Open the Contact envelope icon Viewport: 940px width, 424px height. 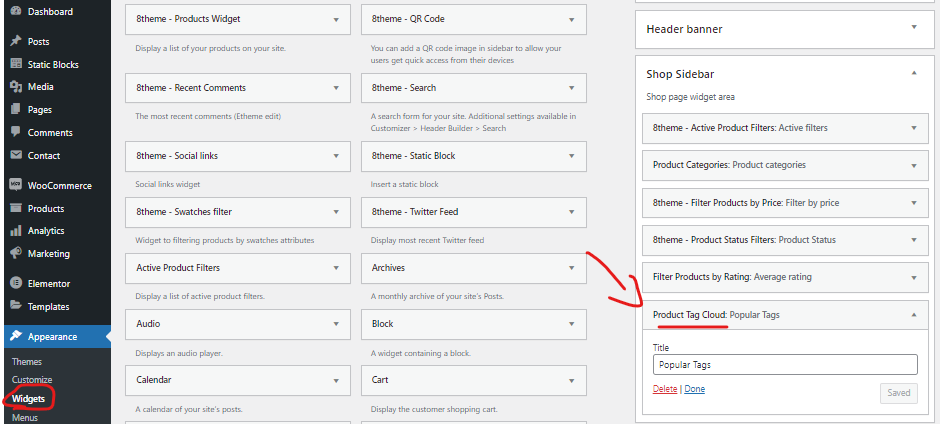[16, 155]
